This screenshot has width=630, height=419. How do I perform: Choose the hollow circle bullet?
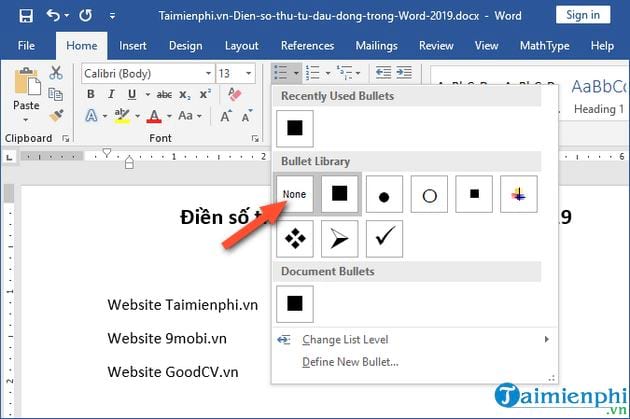coord(429,194)
